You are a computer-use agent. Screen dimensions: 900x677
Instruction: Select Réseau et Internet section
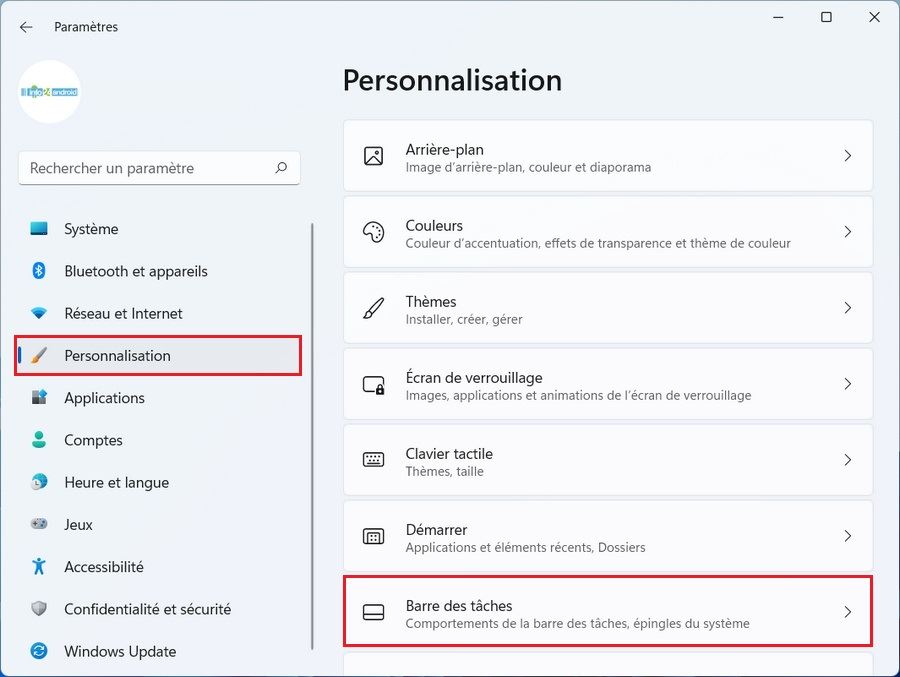(123, 313)
